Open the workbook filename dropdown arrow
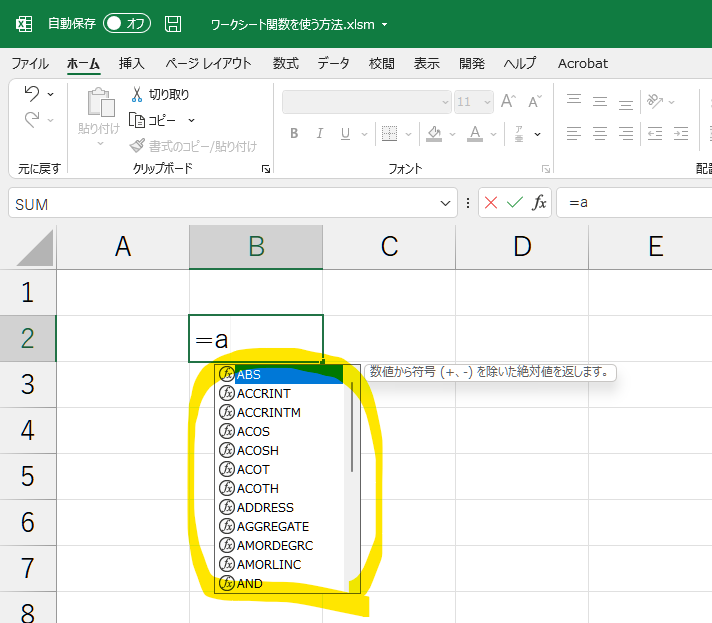 click(385, 24)
